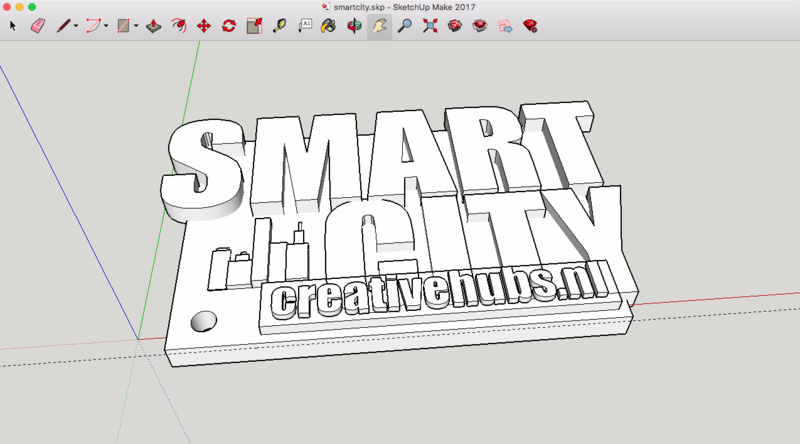This screenshot has height=444, width=800.
Task: Select the Move tool with red arrows
Action: click(203, 25)
